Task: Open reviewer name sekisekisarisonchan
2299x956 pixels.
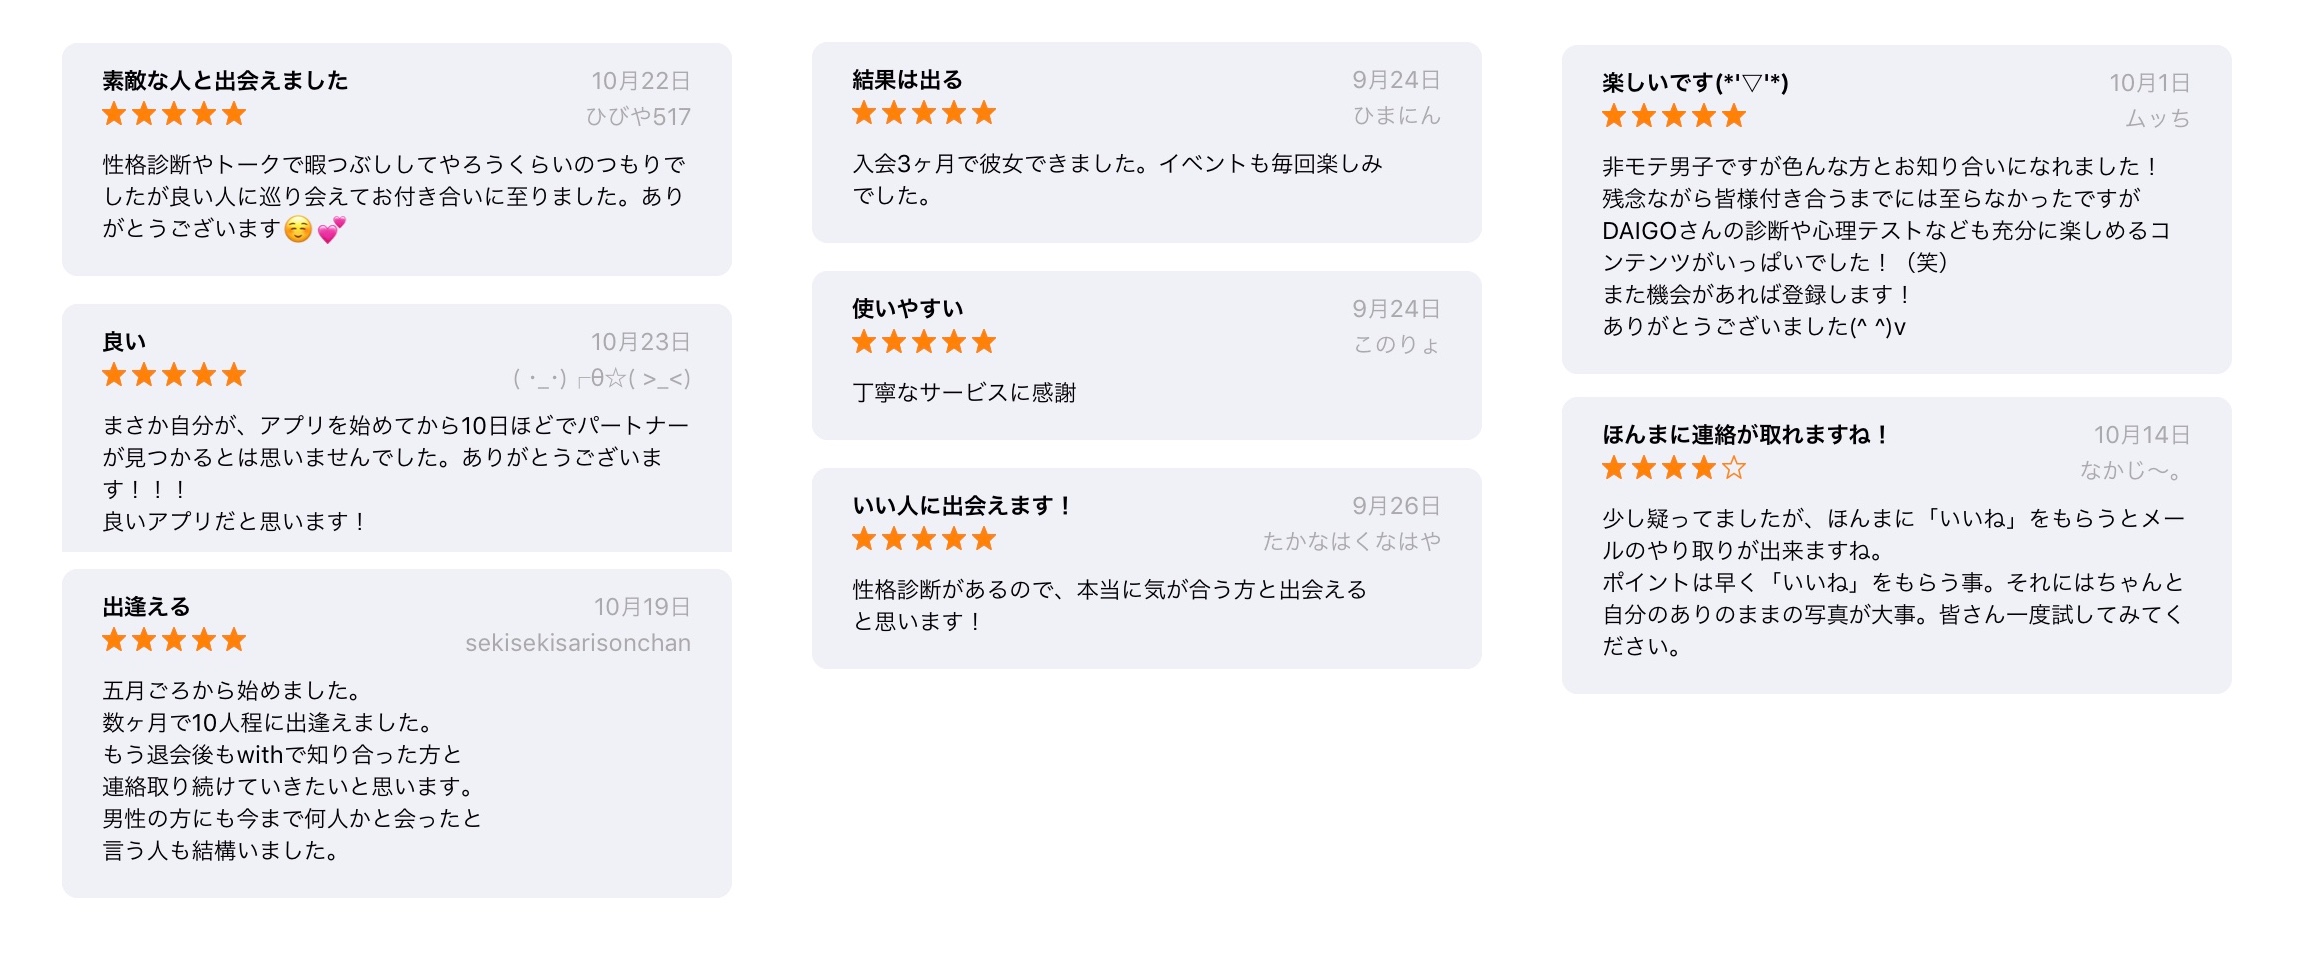Action: point(578,643)
